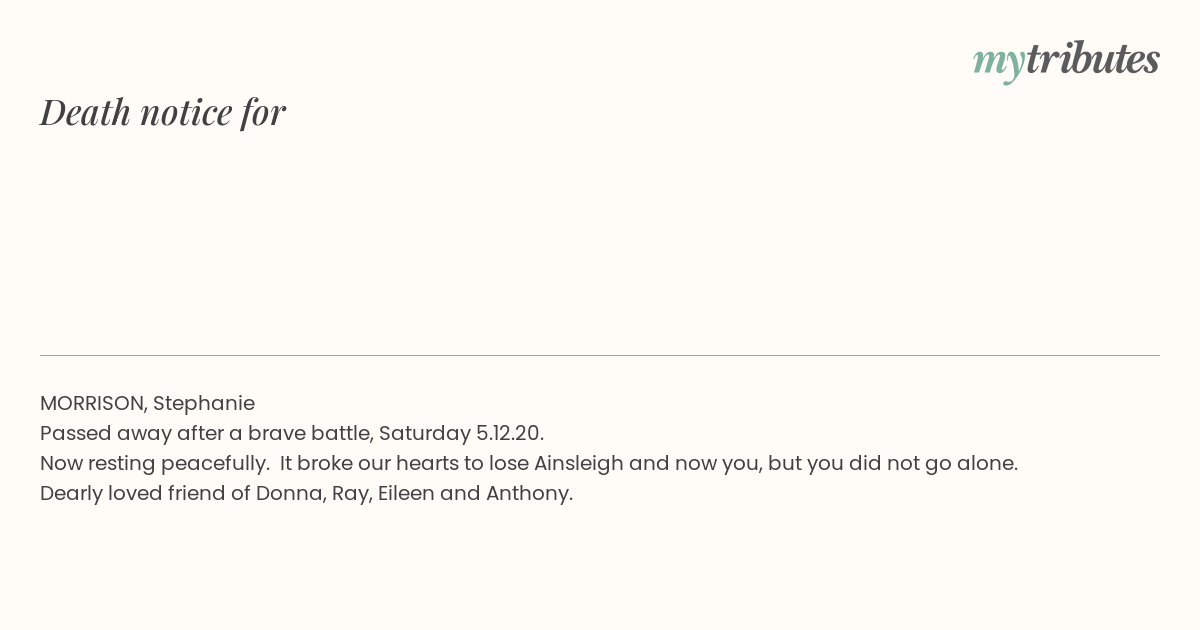Click the name "Eileen"
1200x630 pixels.
tap(406, 493)
